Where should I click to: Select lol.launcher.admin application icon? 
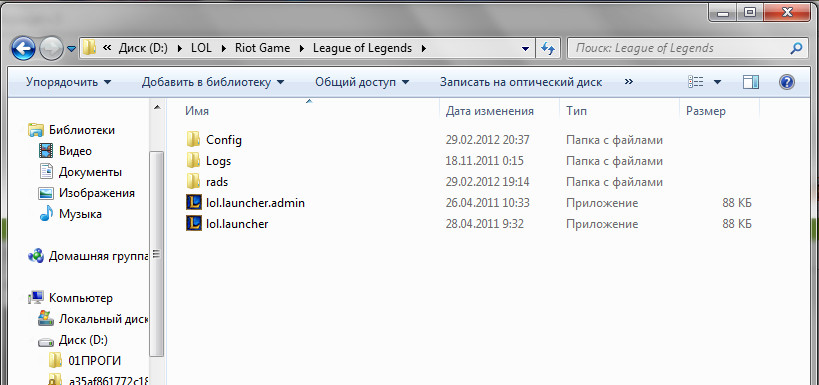point(194,203)
